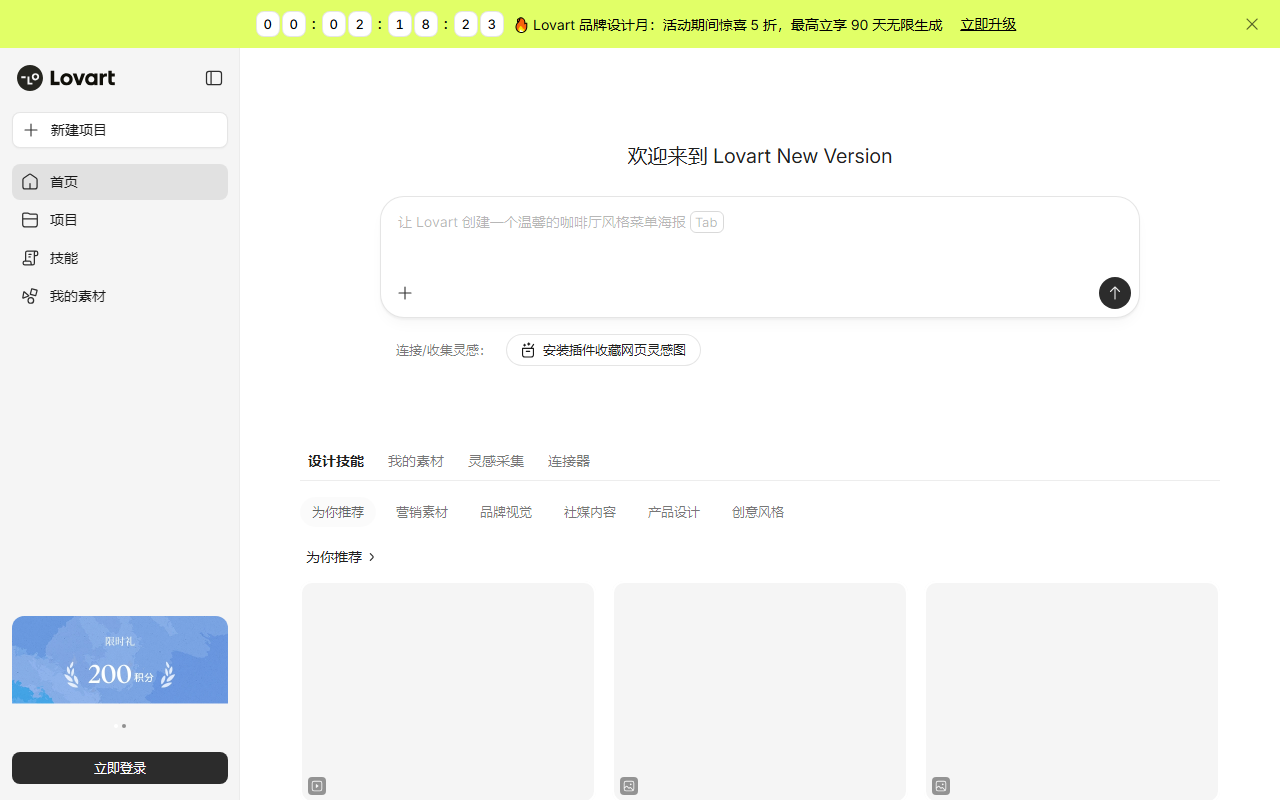
Task: Select the 社媒内容 filter
Action: coord(590,512)
